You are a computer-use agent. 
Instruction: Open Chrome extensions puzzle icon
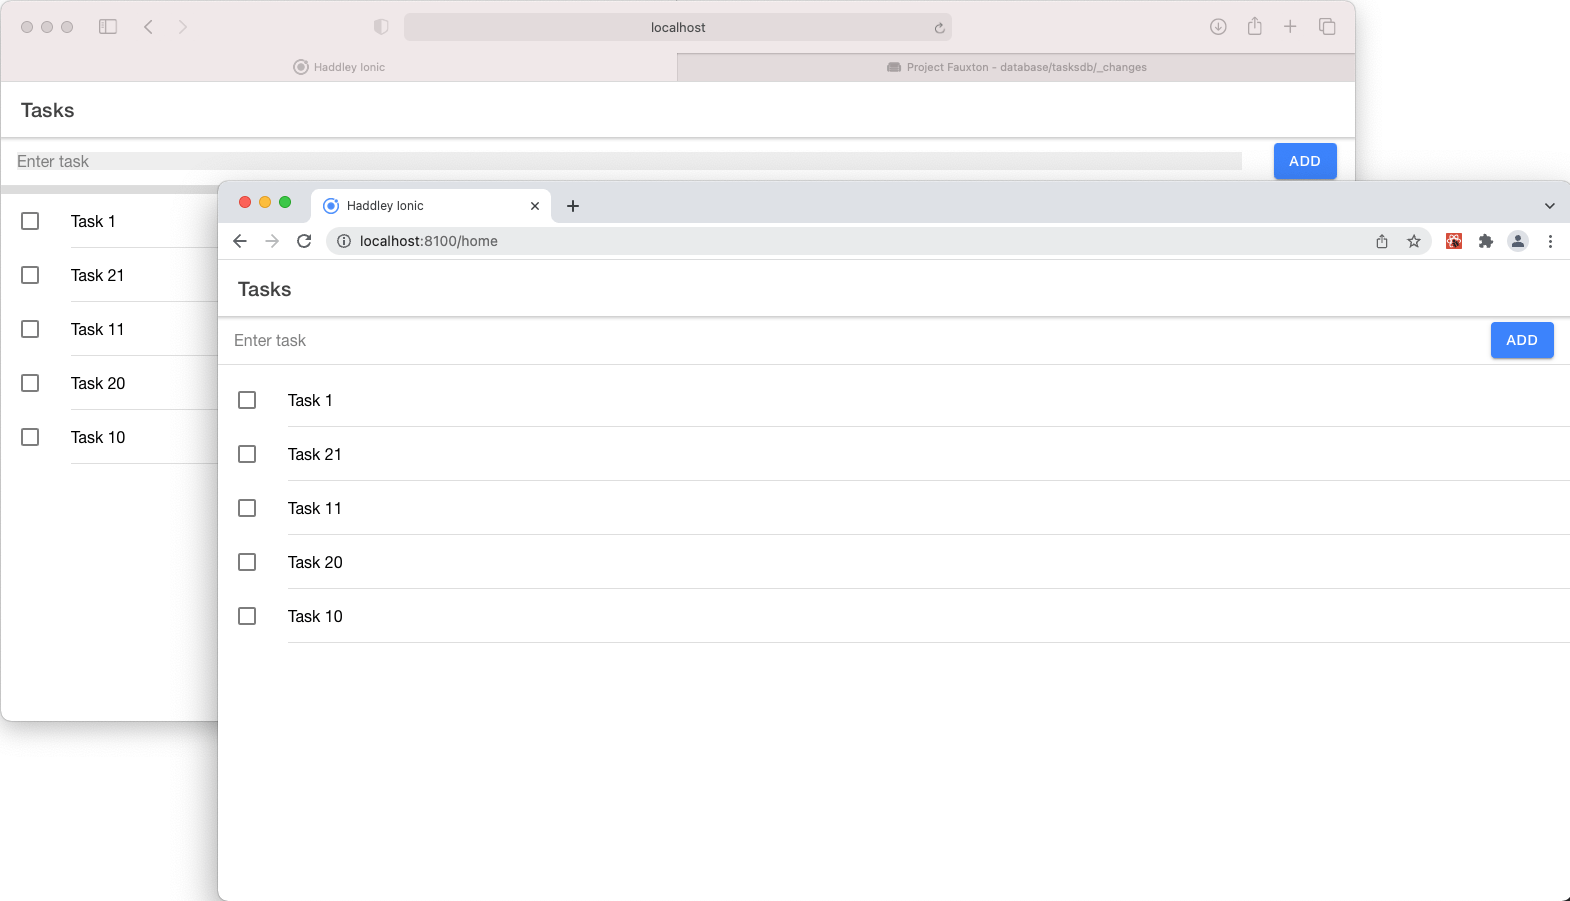coord(1486,241)
